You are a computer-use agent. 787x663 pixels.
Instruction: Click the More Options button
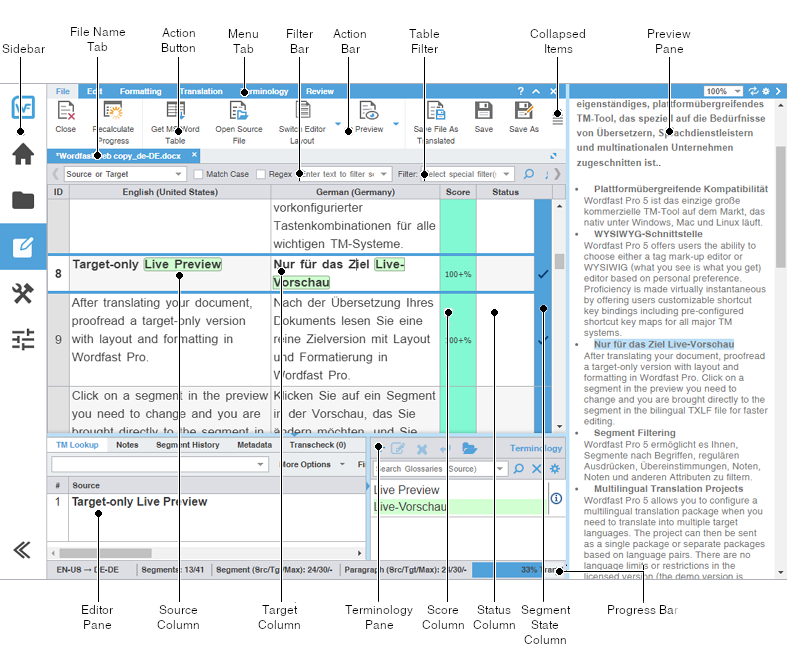pyautogui.click(x=308, y=465)
